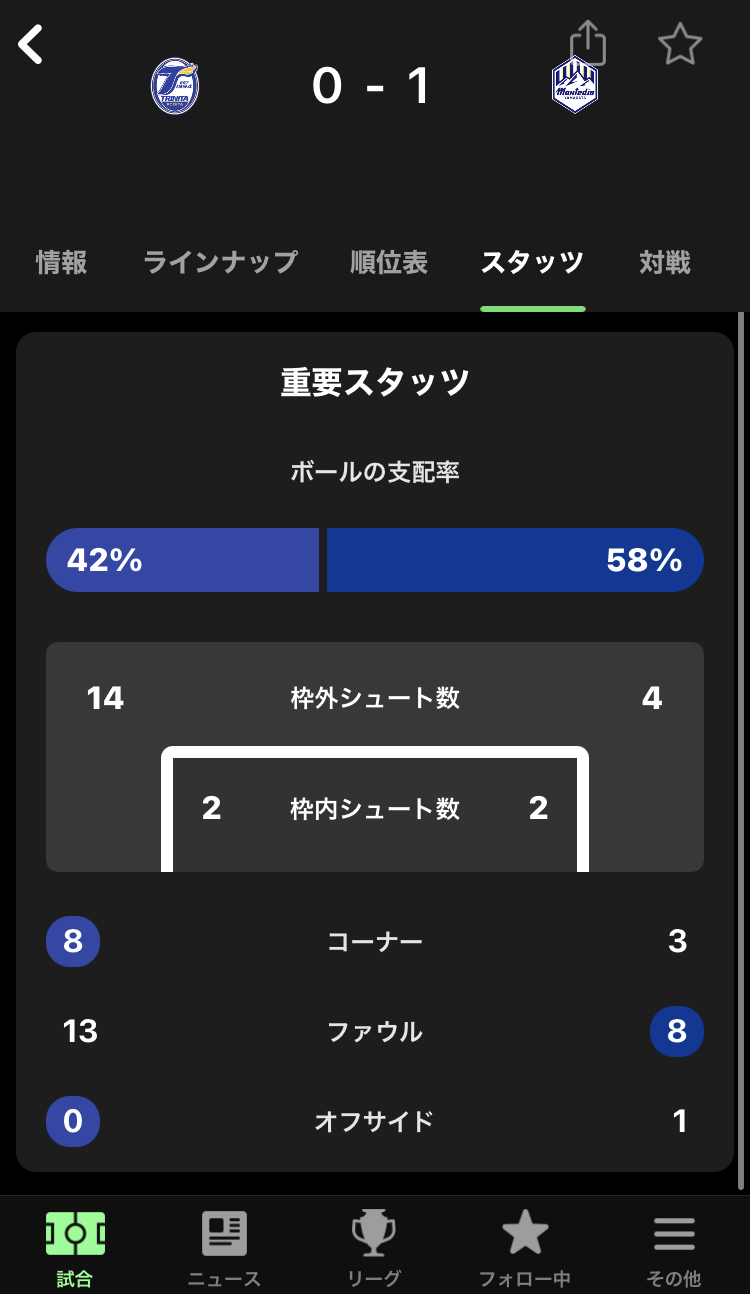Show the フォロー中 following section
750x1294 pixels.
tap(524, 1246)
